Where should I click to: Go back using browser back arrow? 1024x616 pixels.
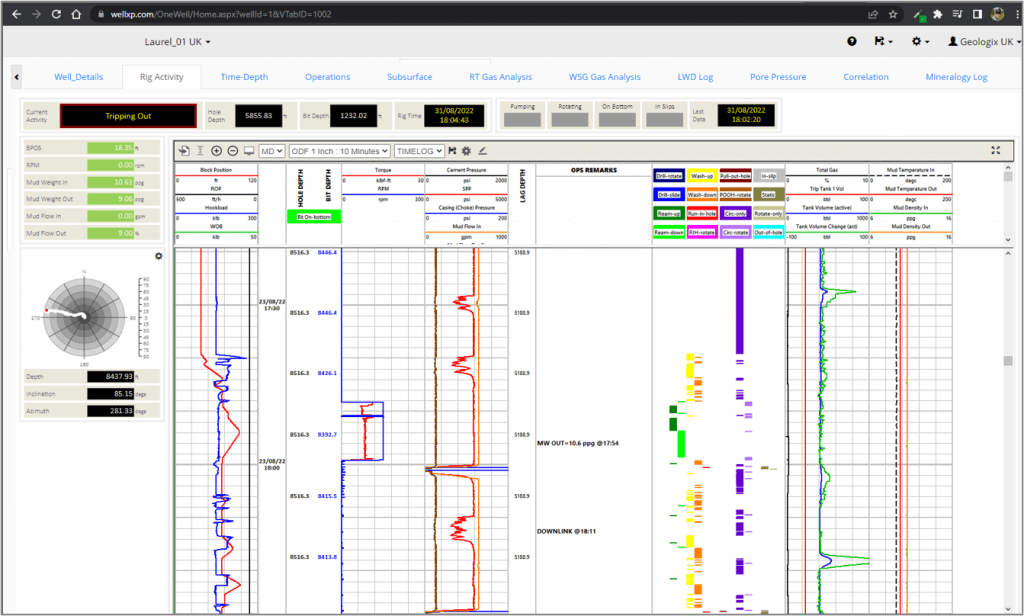(x=16, y=14)
